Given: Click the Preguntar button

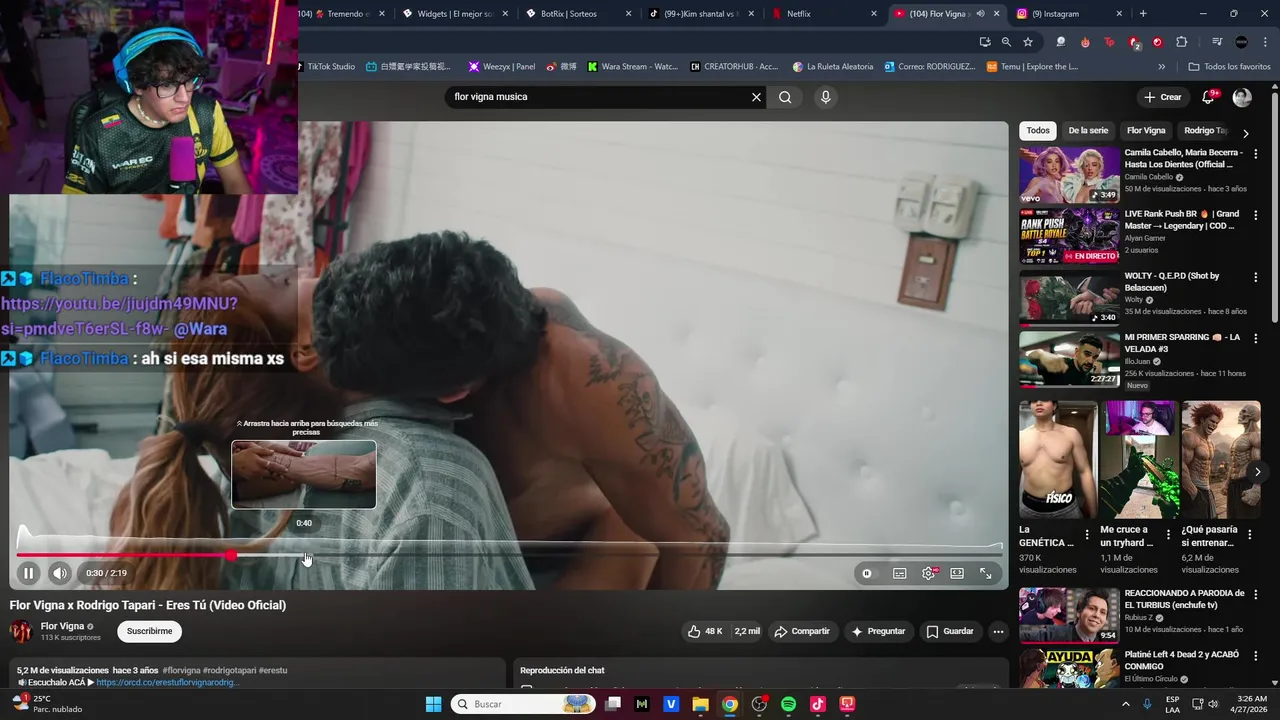Looking at the screenshot, I should 878,631.
